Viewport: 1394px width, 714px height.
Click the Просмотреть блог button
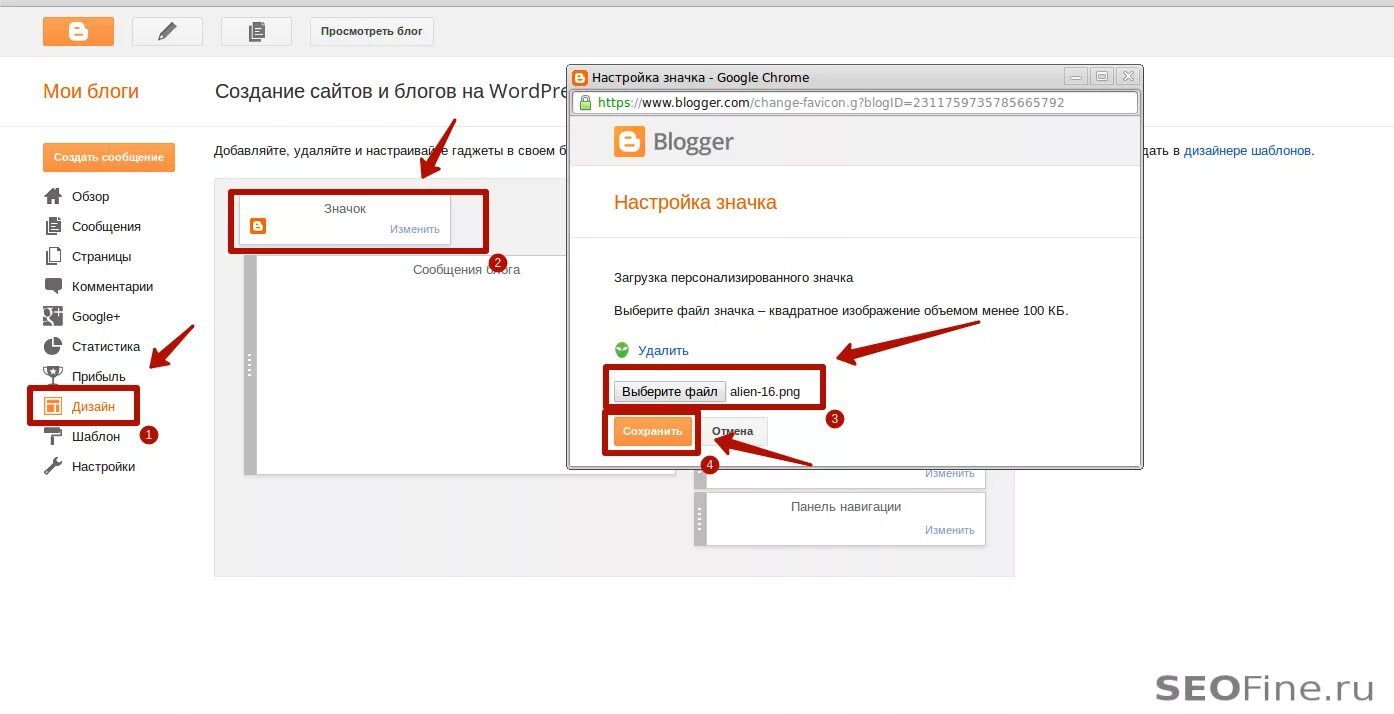(371, 31)
